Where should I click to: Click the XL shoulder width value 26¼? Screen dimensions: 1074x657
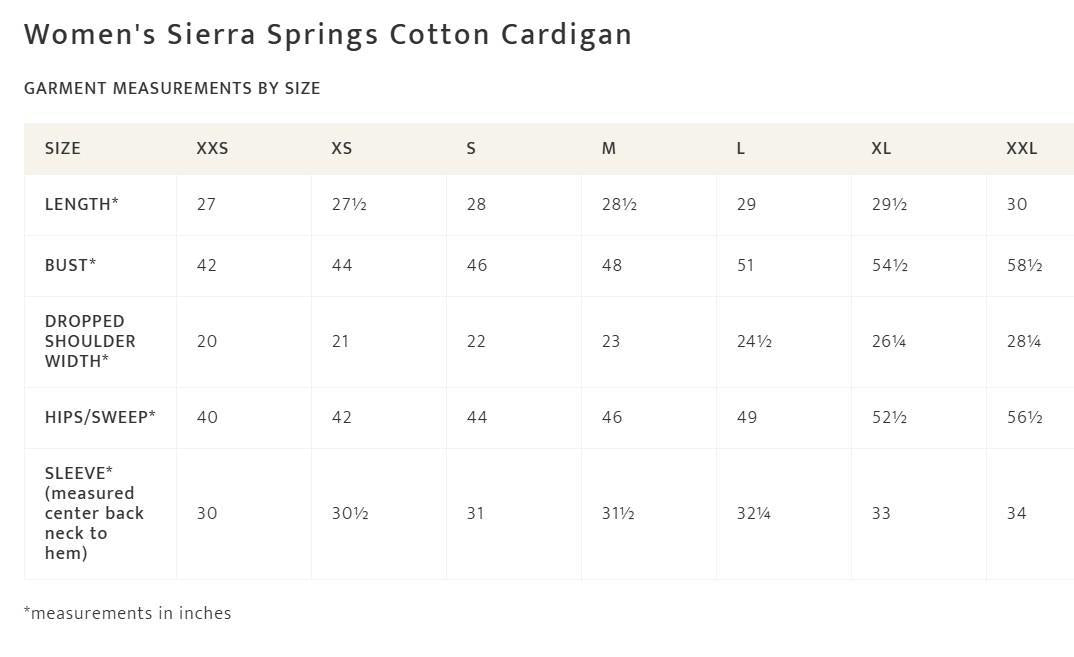click(x=888, y=341)
